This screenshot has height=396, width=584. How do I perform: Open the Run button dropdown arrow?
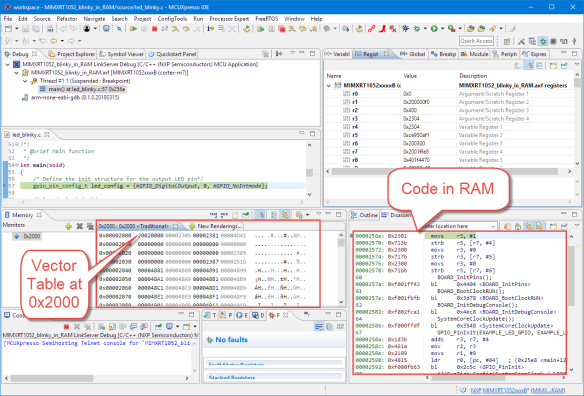click(442, 29)
